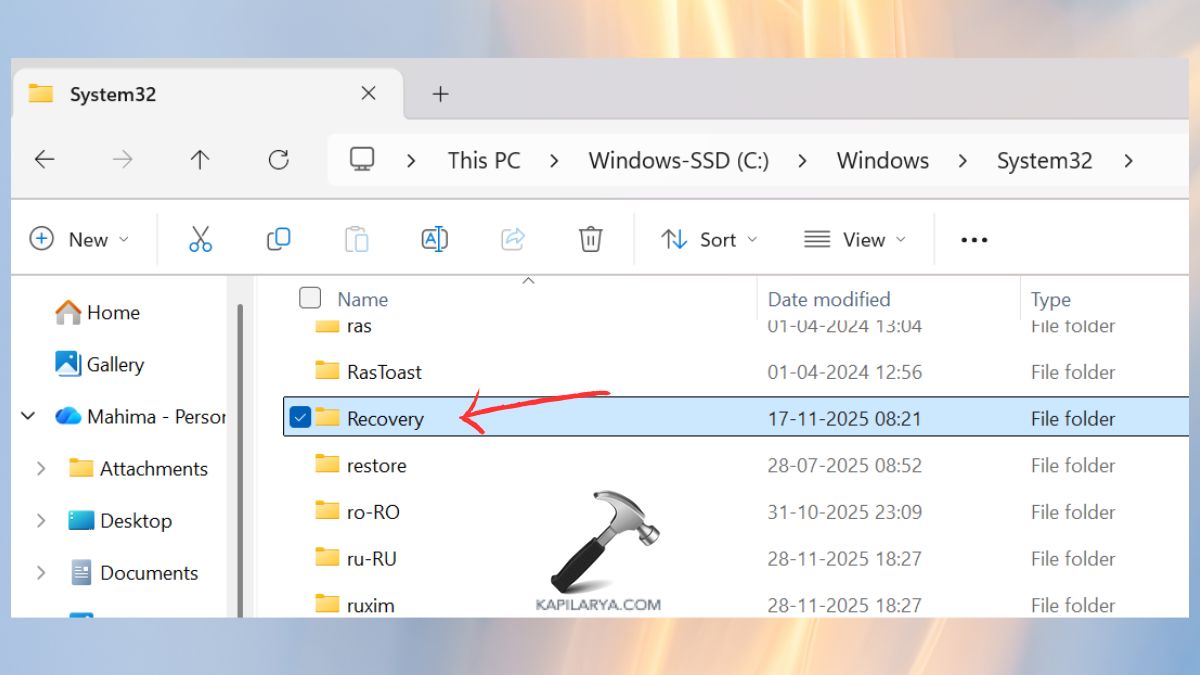Select the Cut icon in the toolbar
Viewport: 1200px width, 675px height.
[200, 239]
